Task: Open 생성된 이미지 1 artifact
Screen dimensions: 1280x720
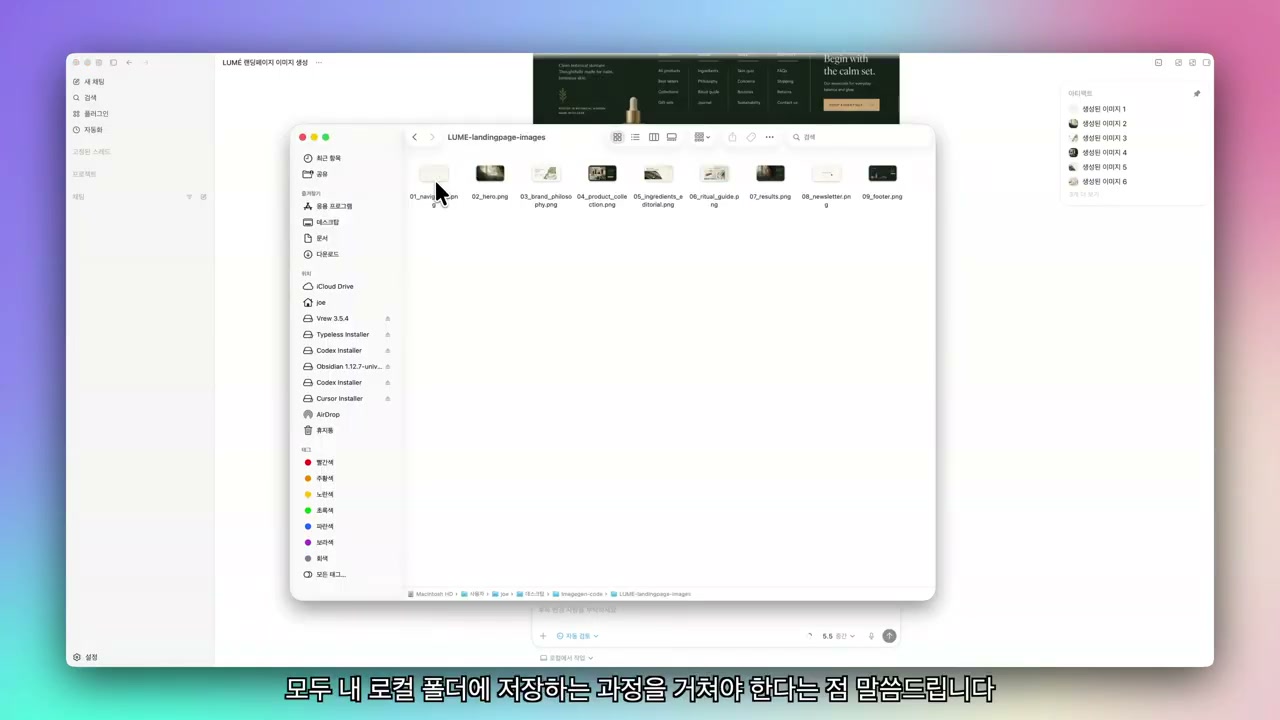Action: click(x=1098, y=109)
